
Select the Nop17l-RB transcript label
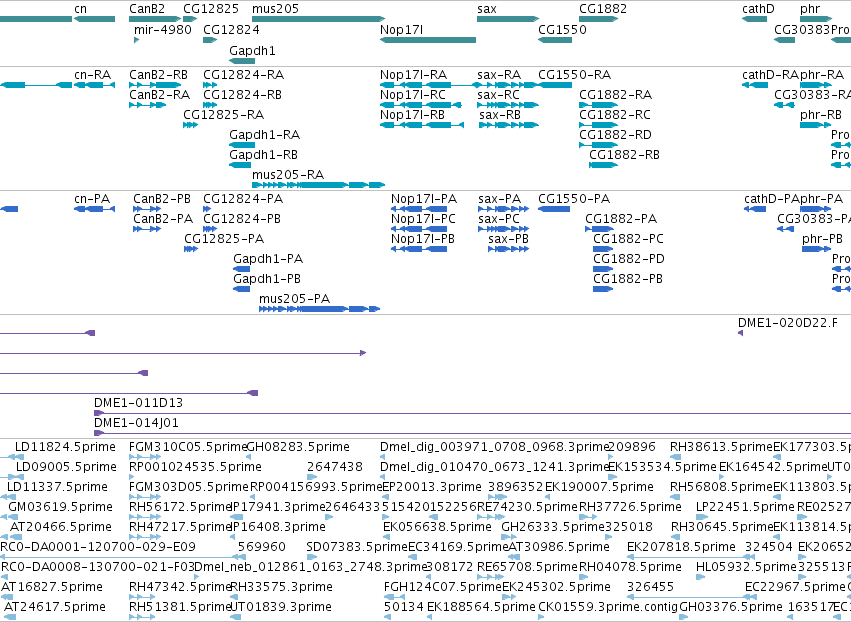pos(412,115)
